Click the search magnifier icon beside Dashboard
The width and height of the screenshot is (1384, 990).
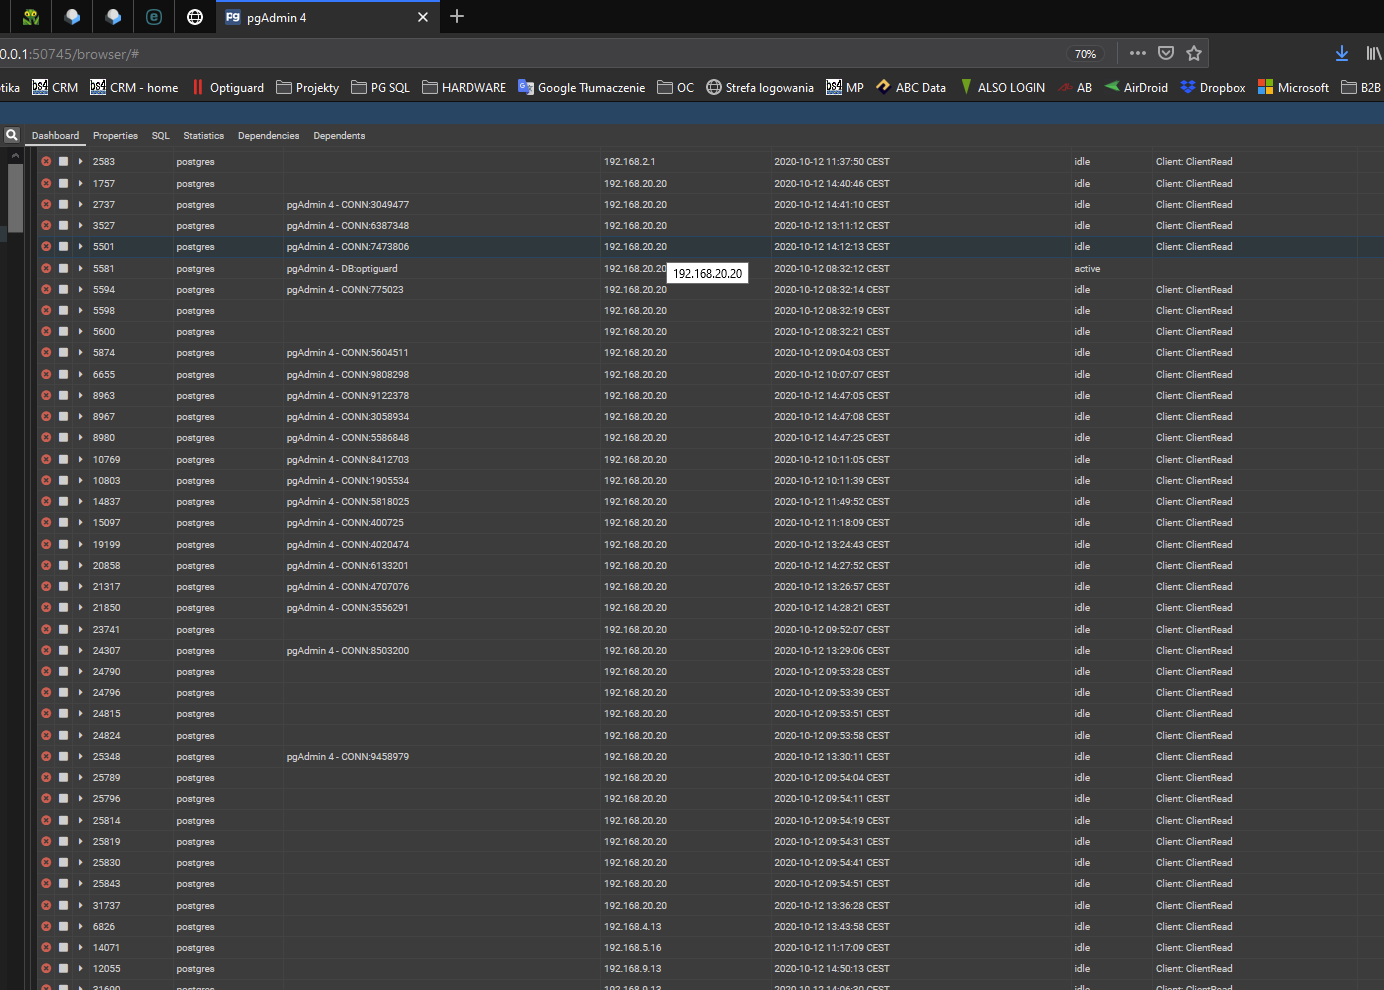[12, 135]
